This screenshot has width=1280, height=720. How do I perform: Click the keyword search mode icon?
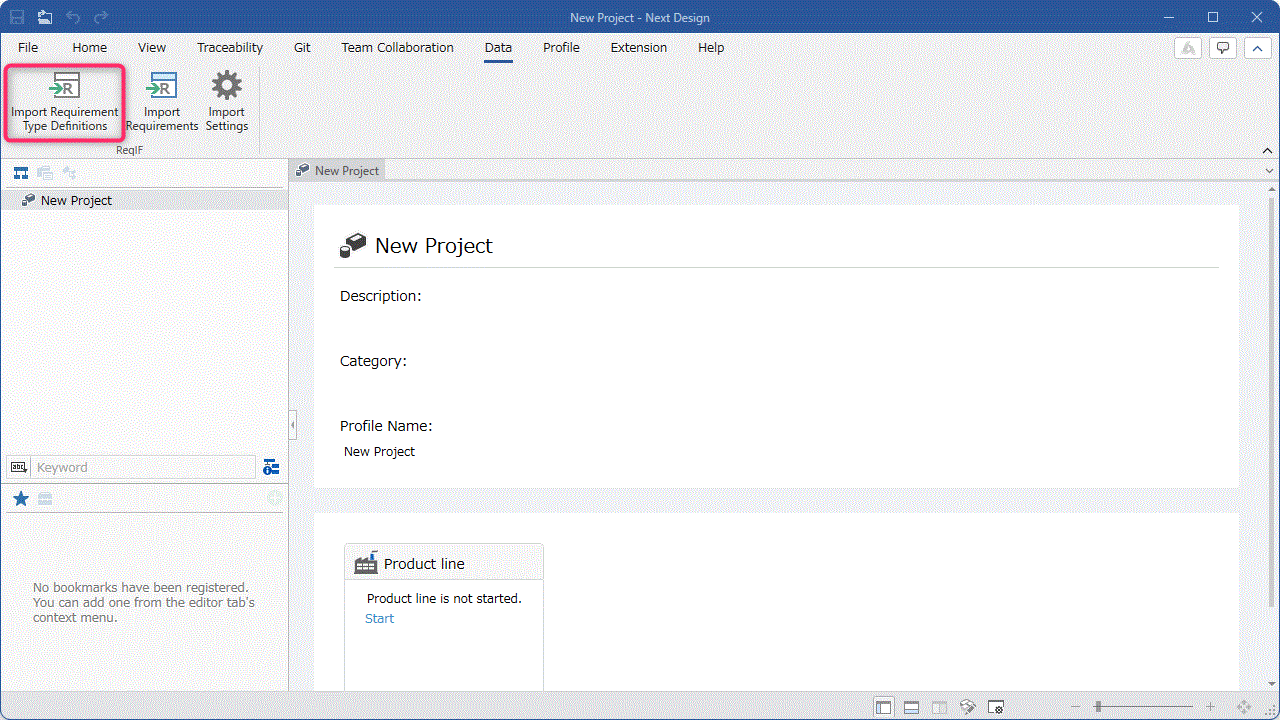click(x=19, y=467)
